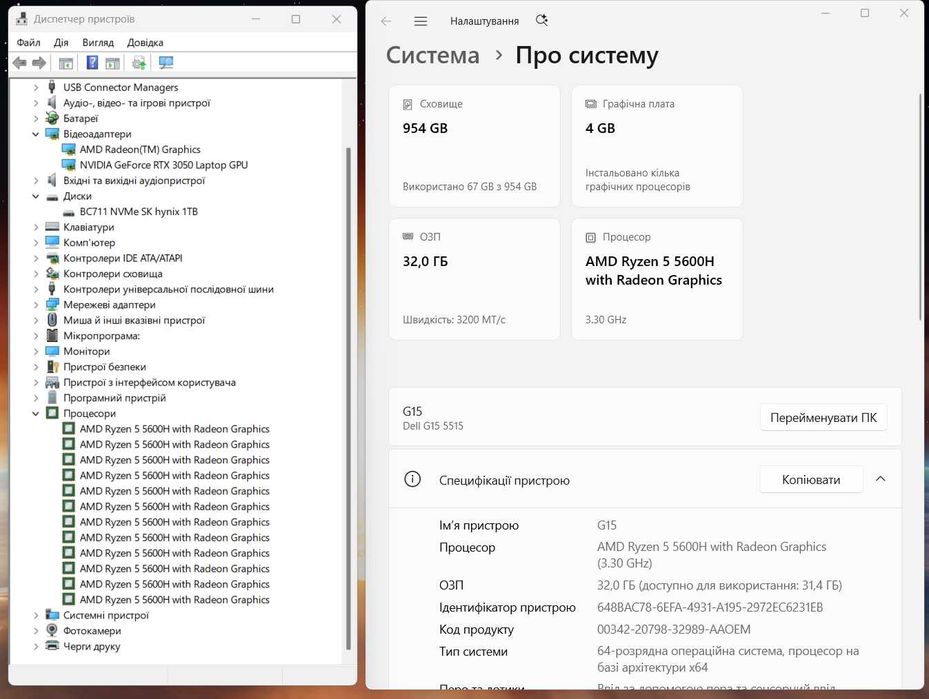Click the Система breadcrumb link
929x699 pixels.
coord(433,55)
